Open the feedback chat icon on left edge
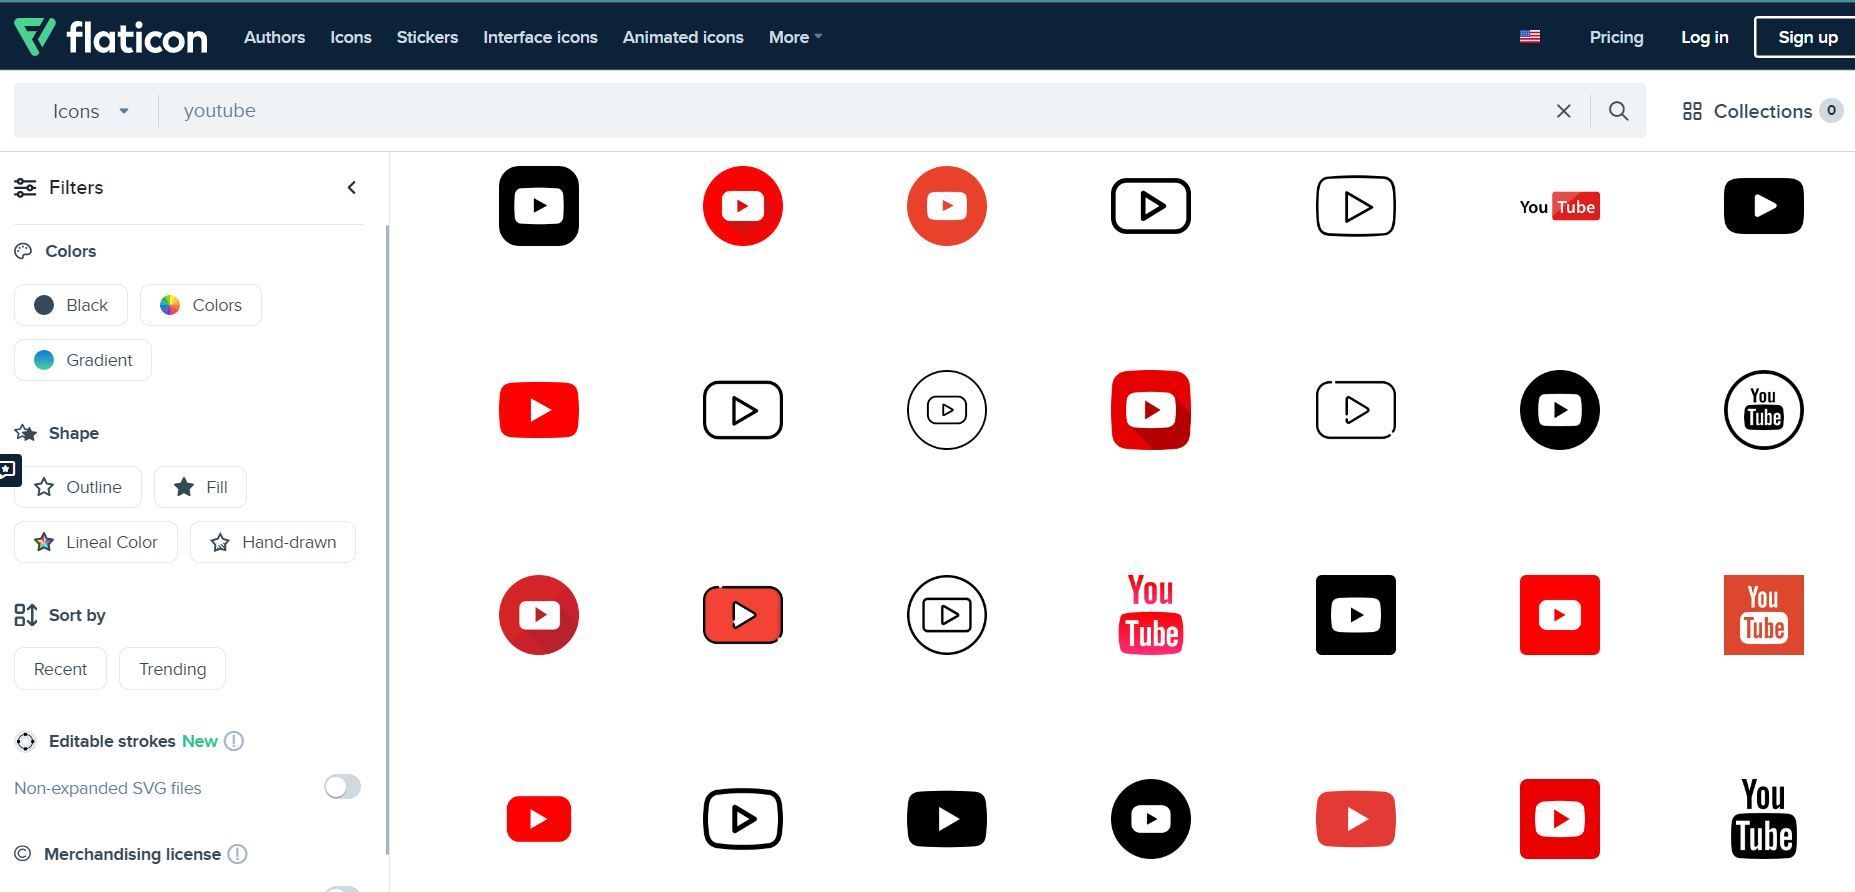Screen dimensions: 1855x892 8,469
